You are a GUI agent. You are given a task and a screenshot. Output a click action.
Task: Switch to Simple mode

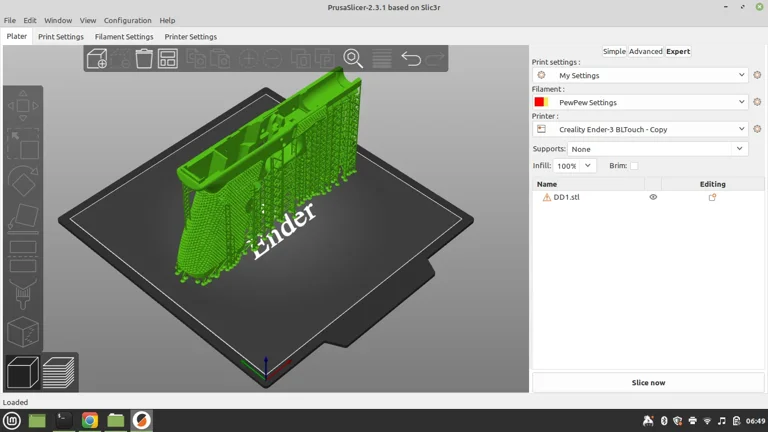point(614,51)
